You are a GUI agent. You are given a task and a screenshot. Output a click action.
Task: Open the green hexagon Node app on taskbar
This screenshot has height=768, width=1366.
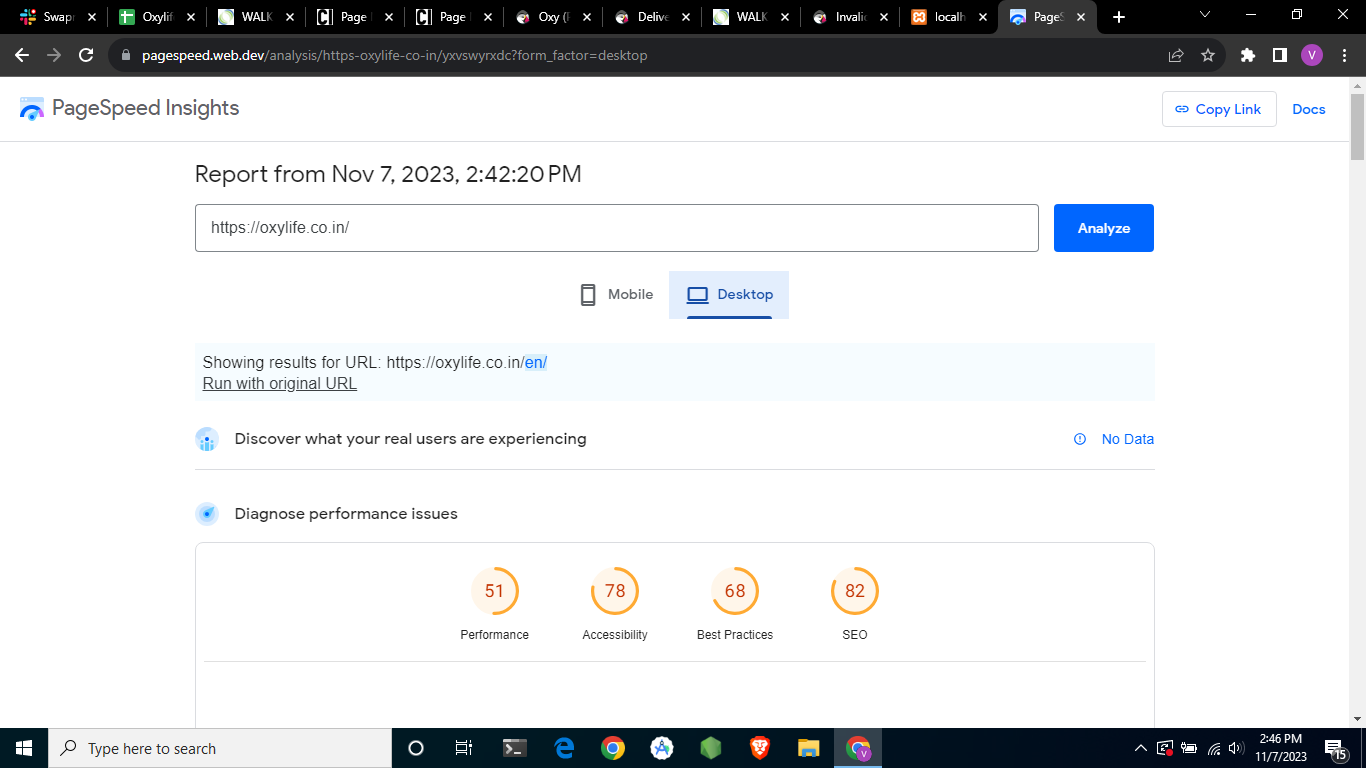coord(711,748)
